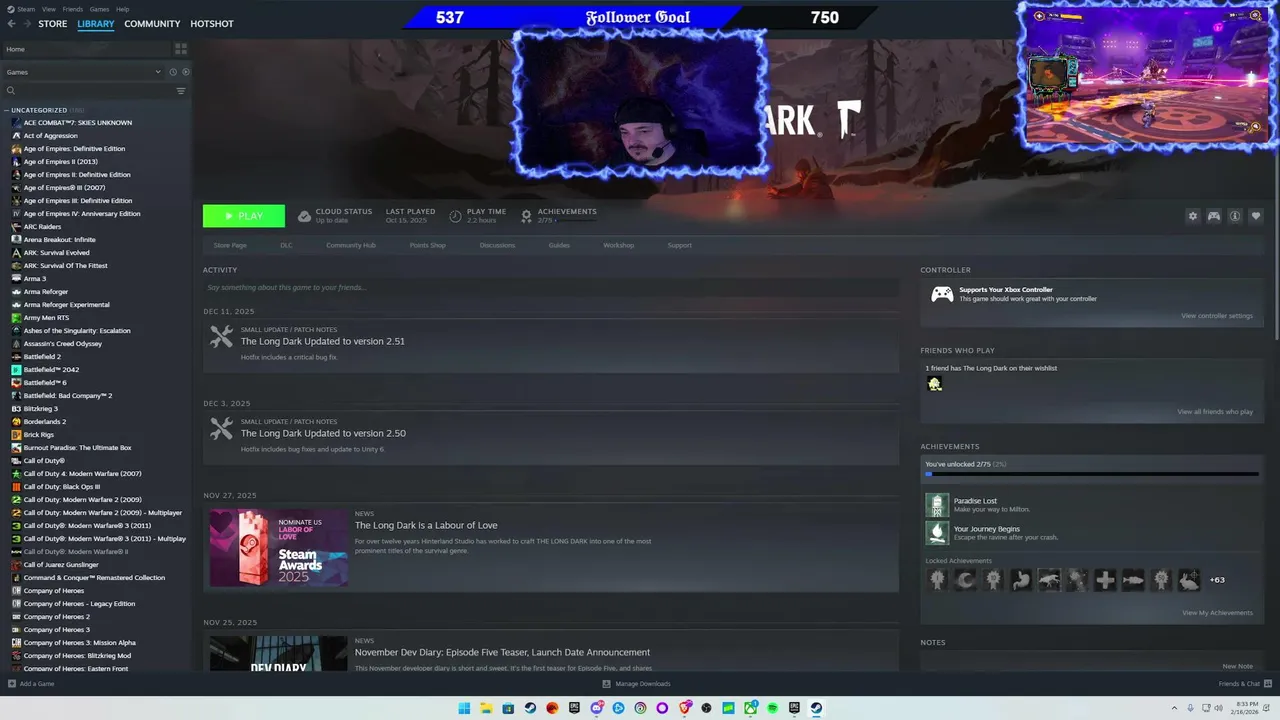Screen dimensions: 1280x720
Task: Open advanced library filter options
Action: coord(181,91)
